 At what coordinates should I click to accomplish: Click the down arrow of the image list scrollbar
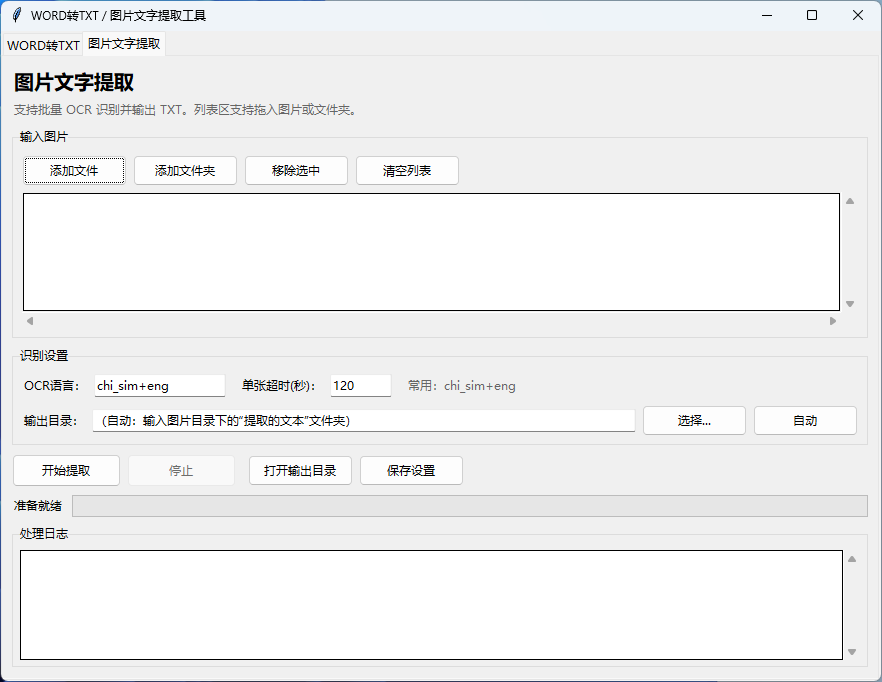click(x=850, y=304)
